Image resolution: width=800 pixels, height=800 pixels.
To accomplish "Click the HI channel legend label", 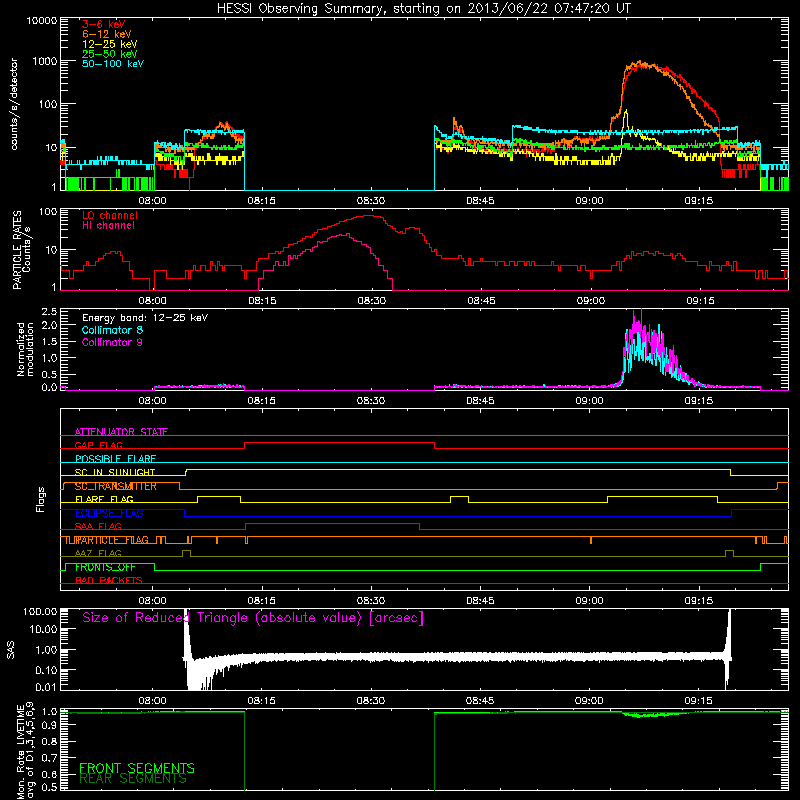I will (108, 225).
